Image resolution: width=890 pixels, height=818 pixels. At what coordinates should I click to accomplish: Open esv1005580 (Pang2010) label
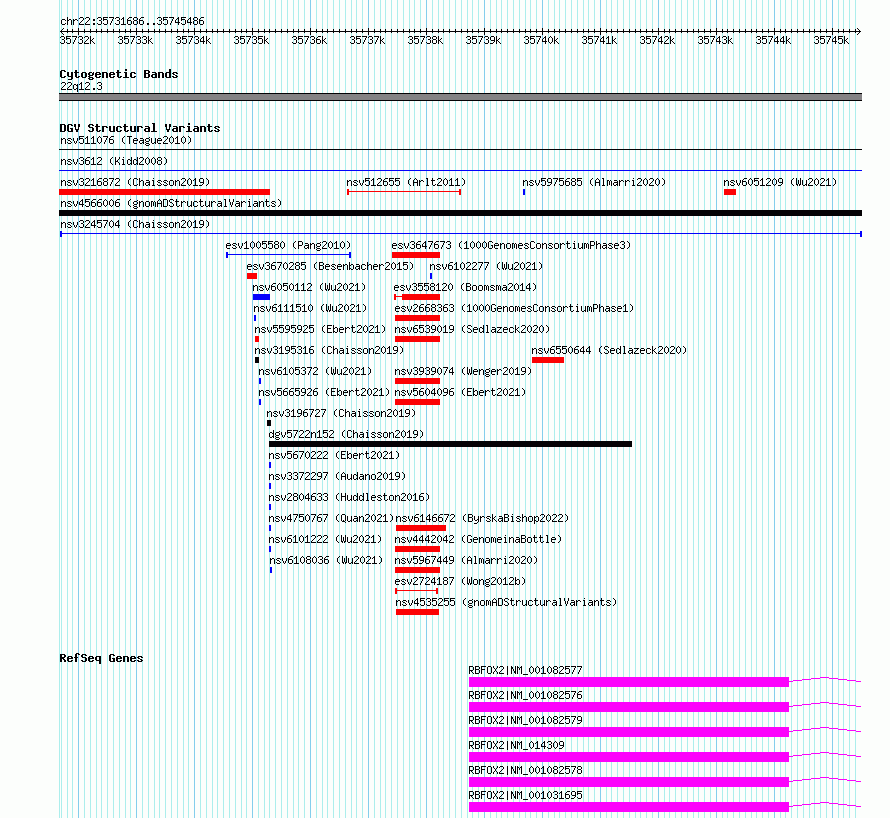[x=288, y=245]
